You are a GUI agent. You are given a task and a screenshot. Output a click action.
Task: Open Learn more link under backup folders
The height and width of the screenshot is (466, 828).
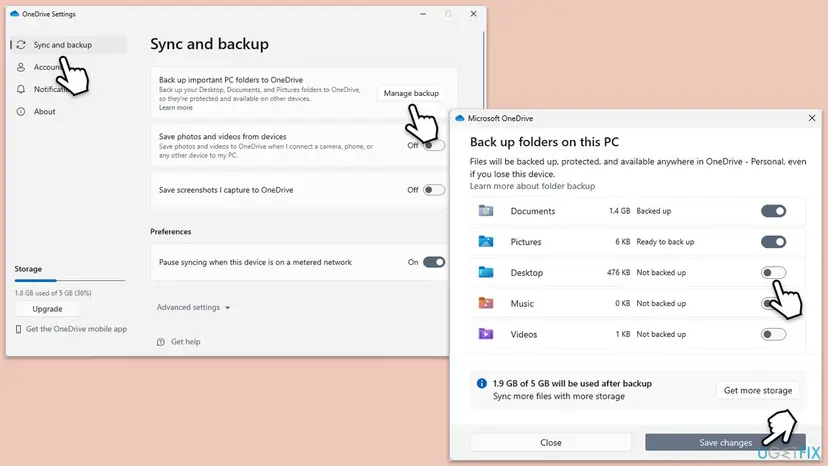click(176, 108)
